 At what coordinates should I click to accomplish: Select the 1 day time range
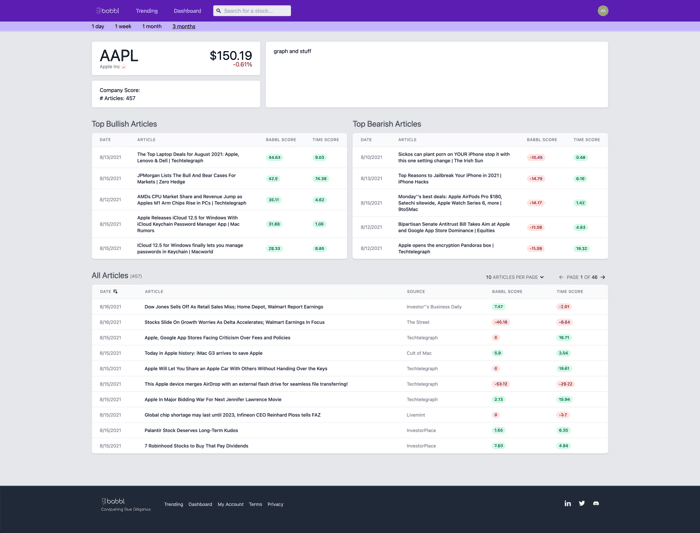click(98, 26)
